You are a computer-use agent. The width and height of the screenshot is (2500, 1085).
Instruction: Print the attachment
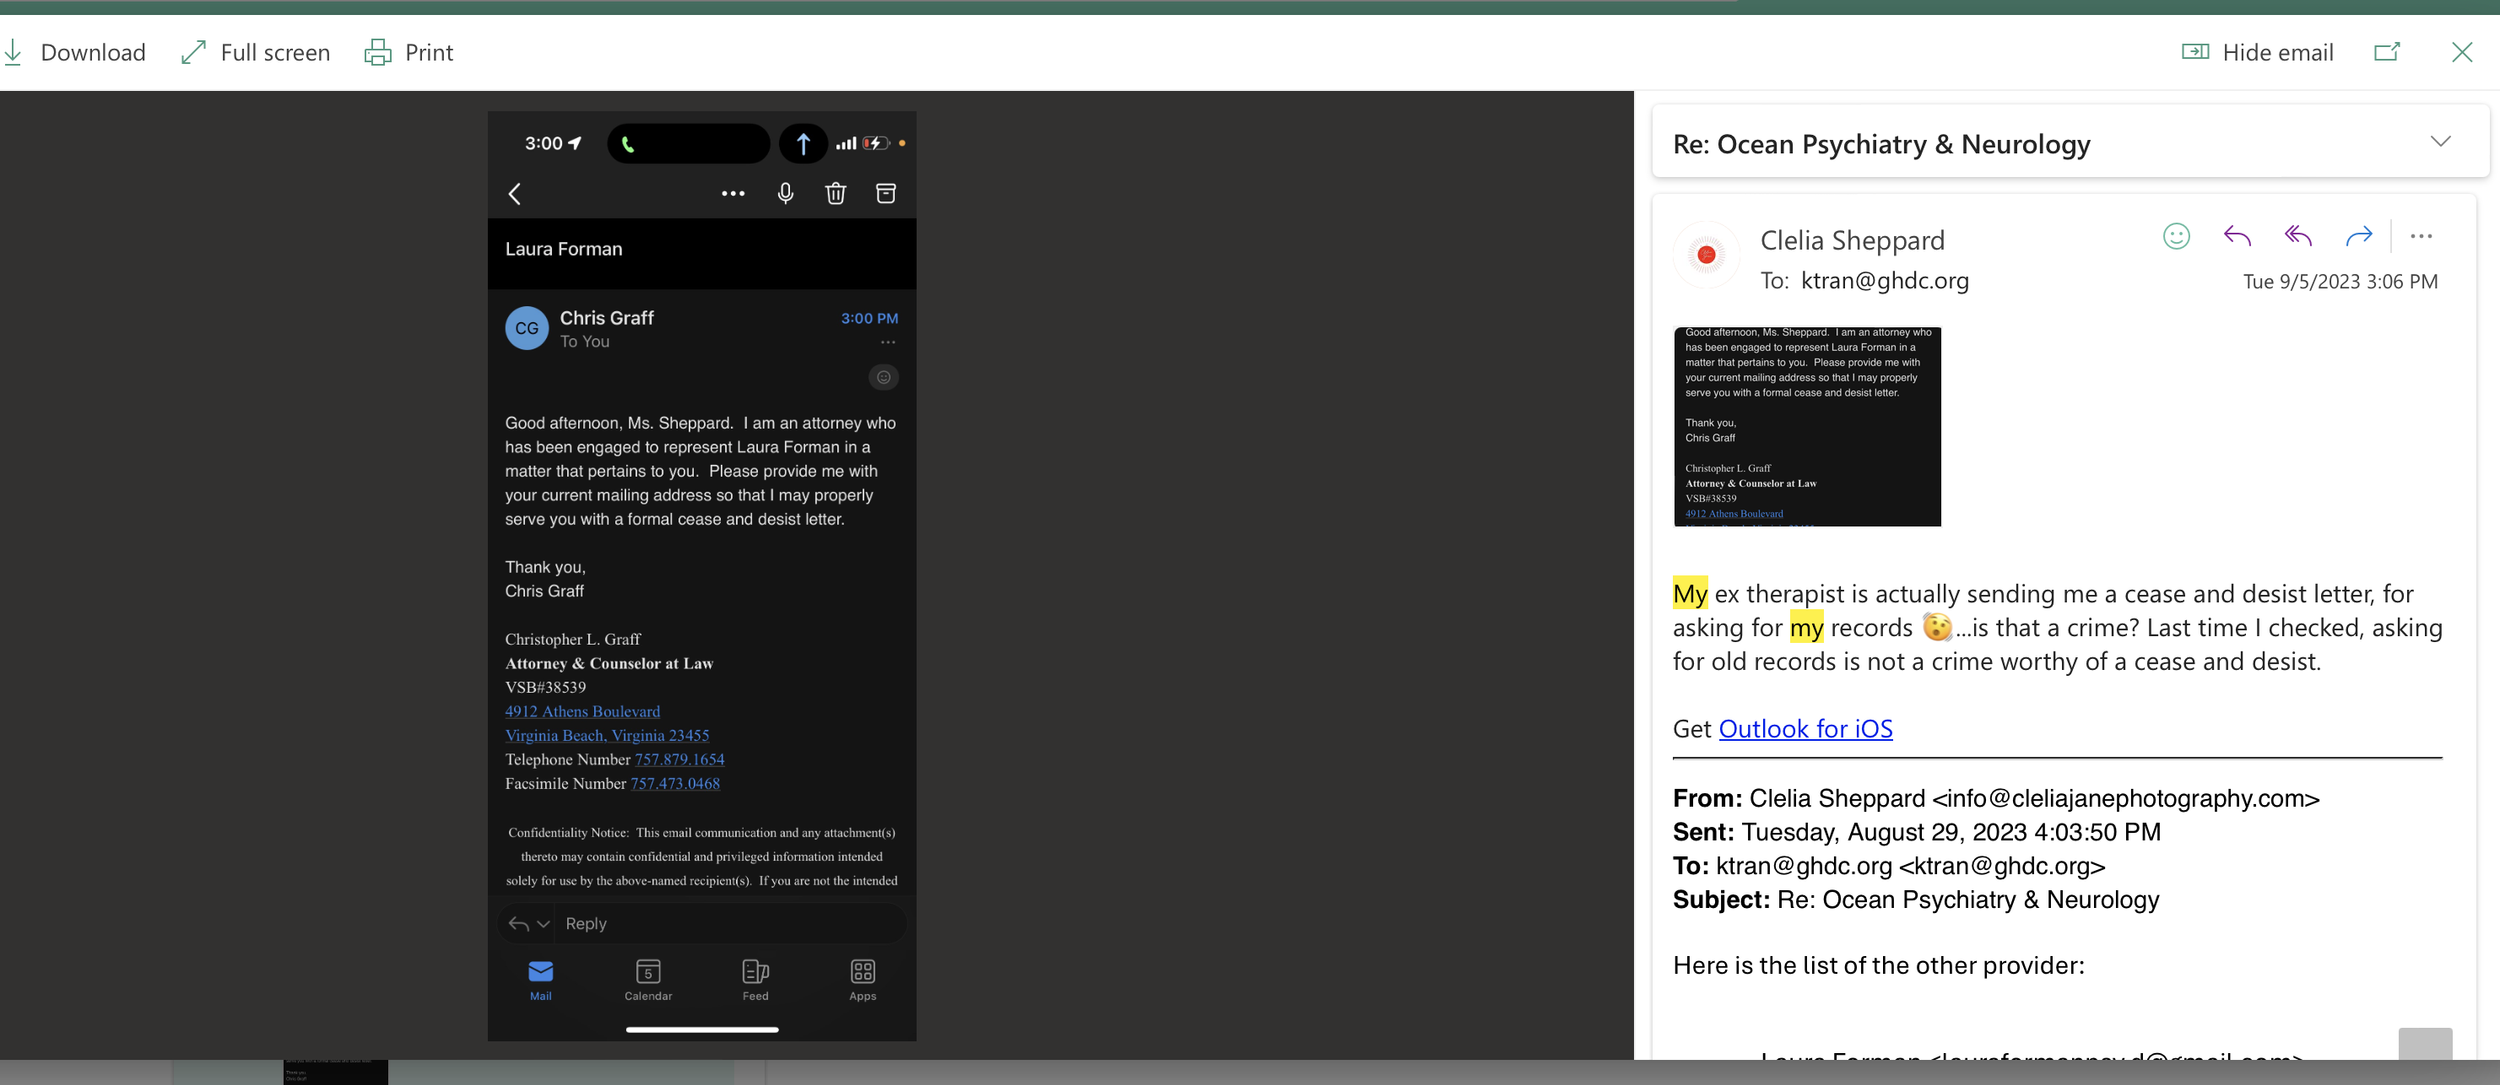[409, 52]
